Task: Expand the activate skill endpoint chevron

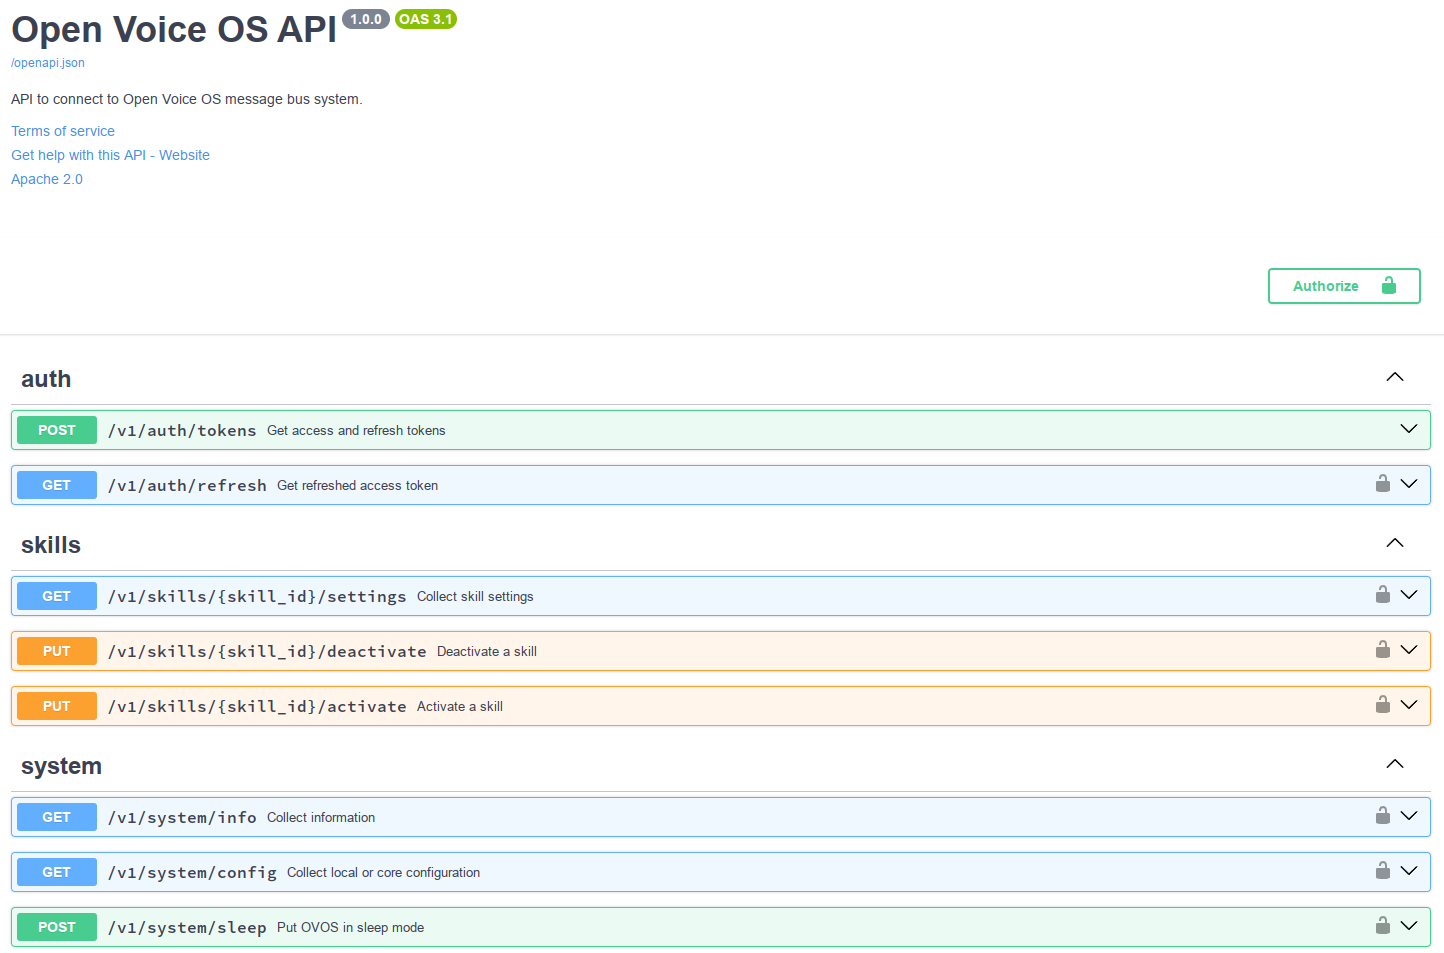Action: pyautogui.click(x=1409, y=705)
